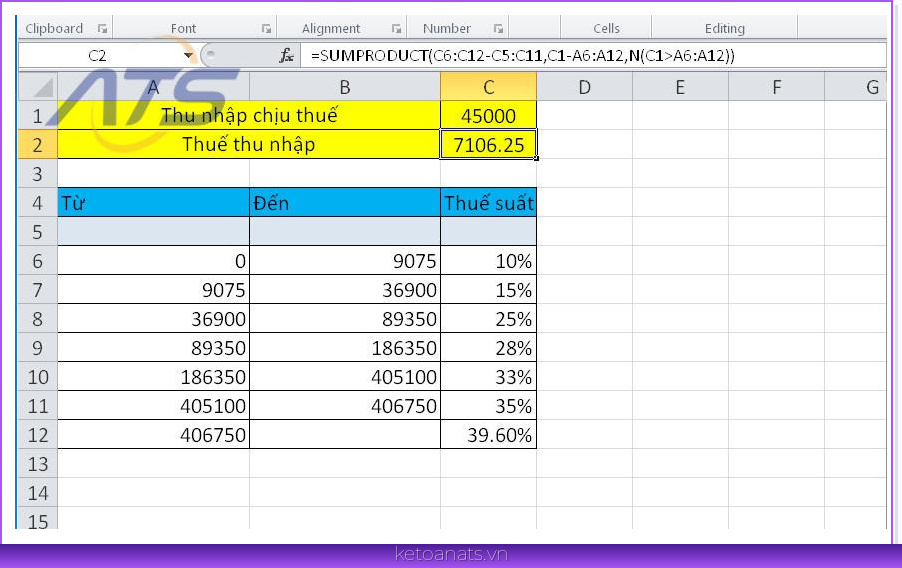Select column A header
902x568 pixels.
tap(154, 87)
